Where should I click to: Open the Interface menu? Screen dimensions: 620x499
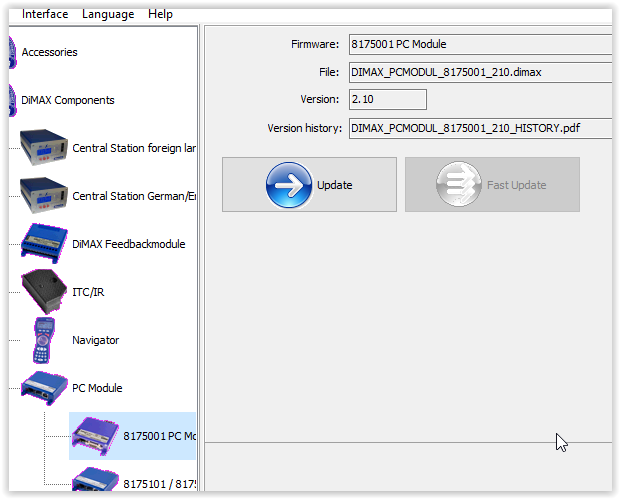[45, 14]
